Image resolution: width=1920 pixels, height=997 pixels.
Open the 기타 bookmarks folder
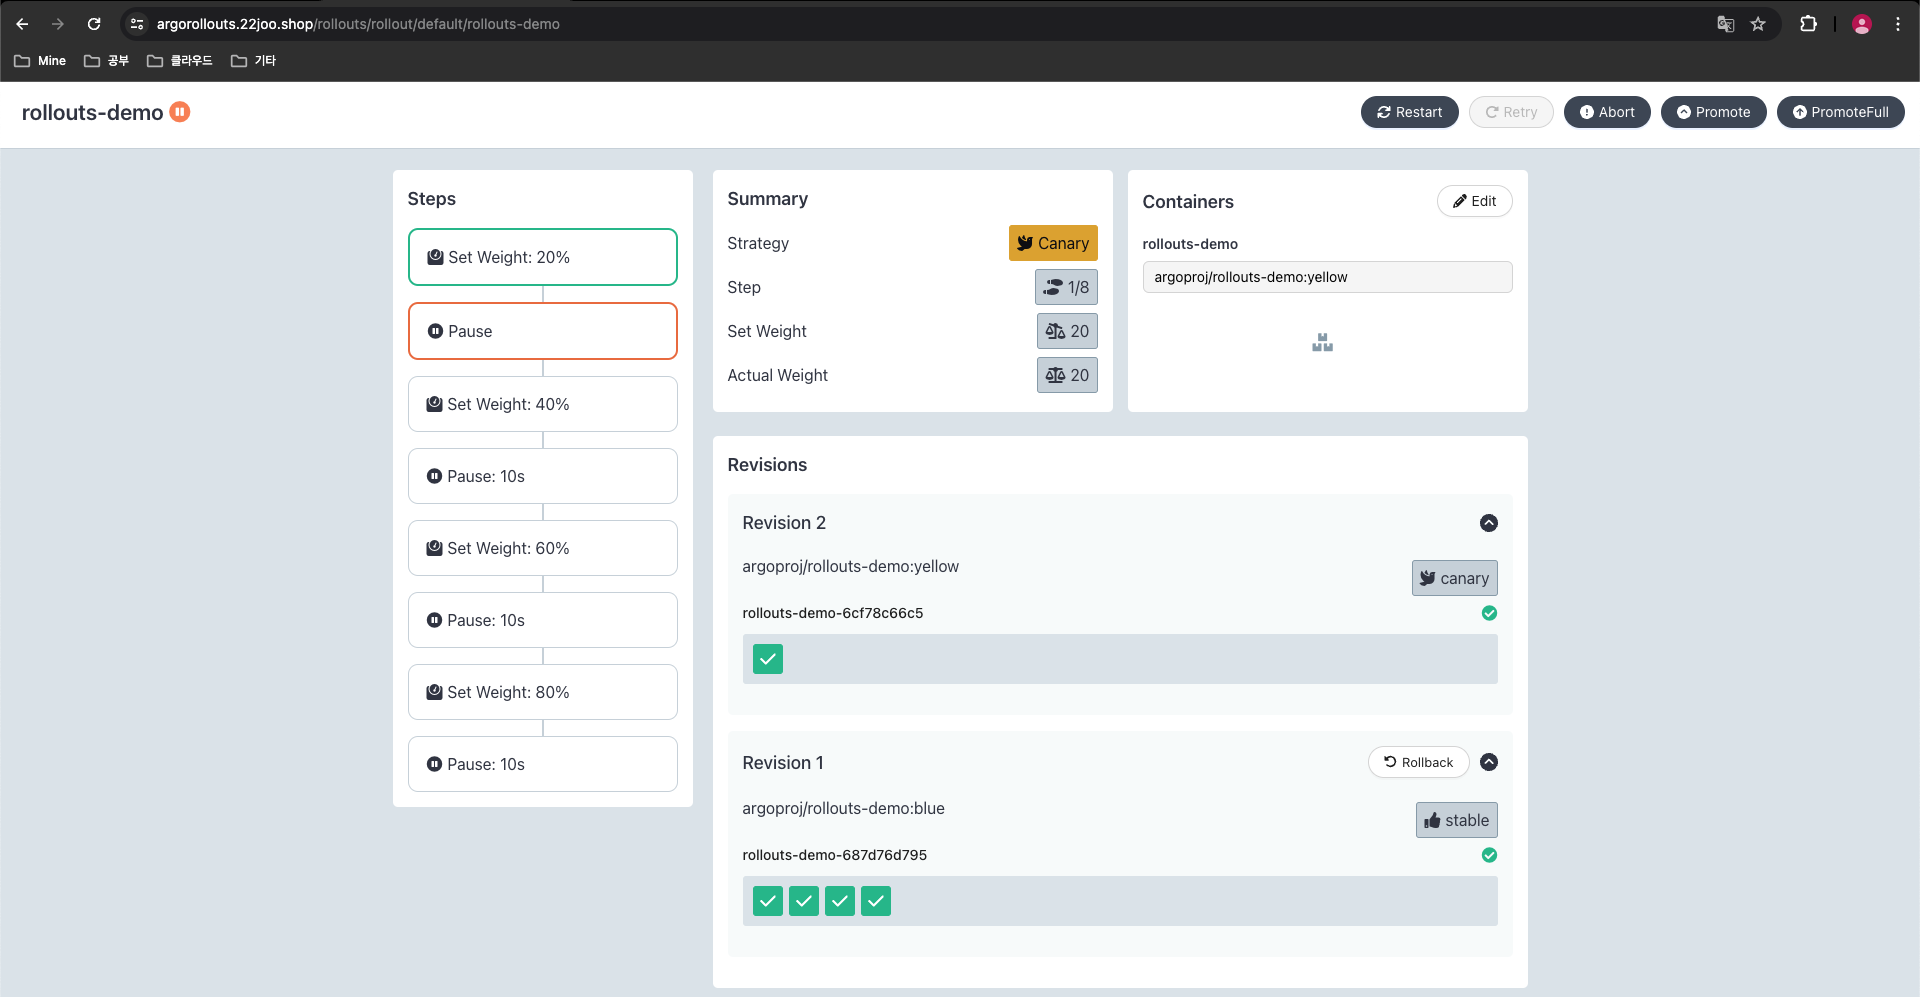254,61
